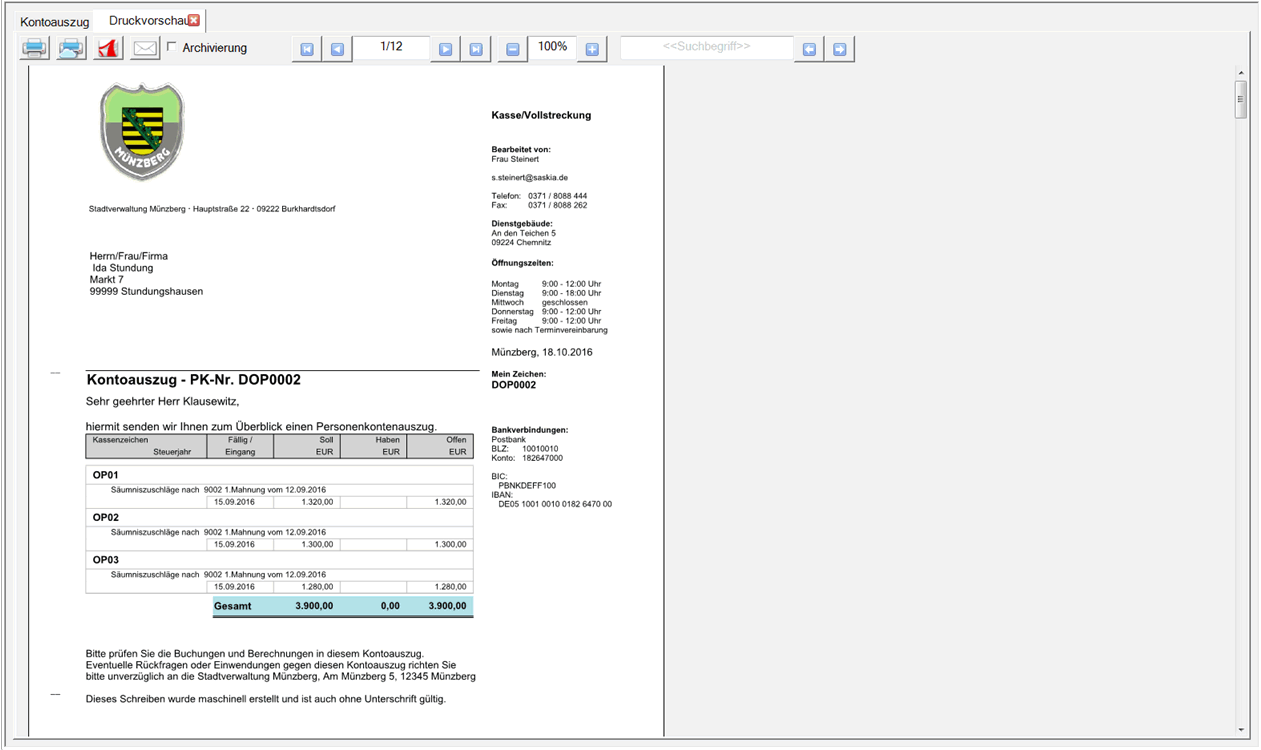
Task: Click the vertical scrollbar down arrow
Action: (1241, 730)
